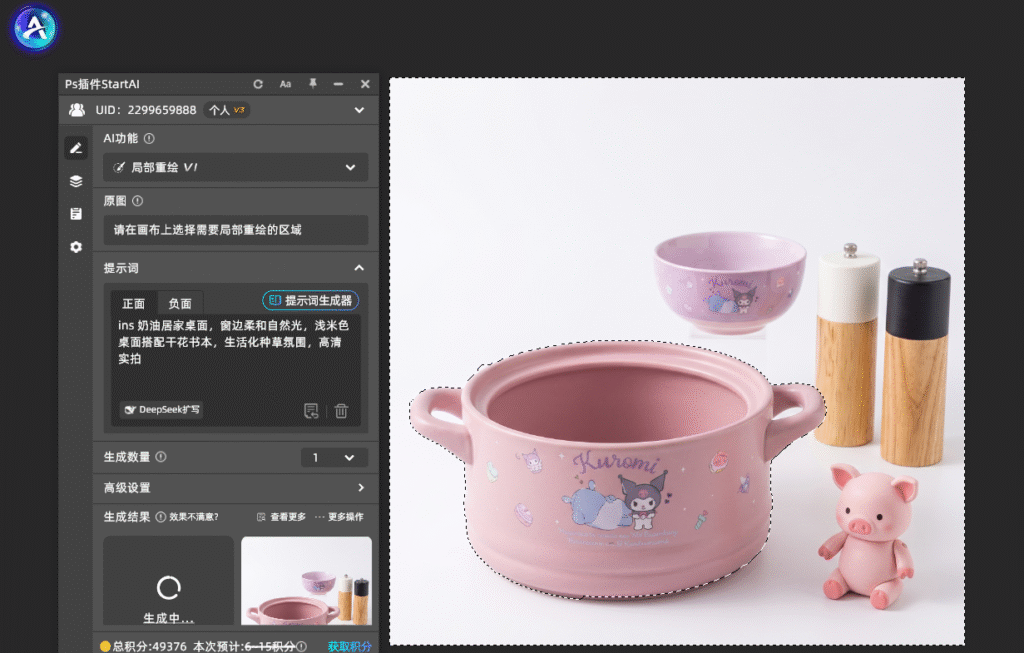
Task: Click the purple Kuromi bowl on canvas
Action: coord(729,283)
